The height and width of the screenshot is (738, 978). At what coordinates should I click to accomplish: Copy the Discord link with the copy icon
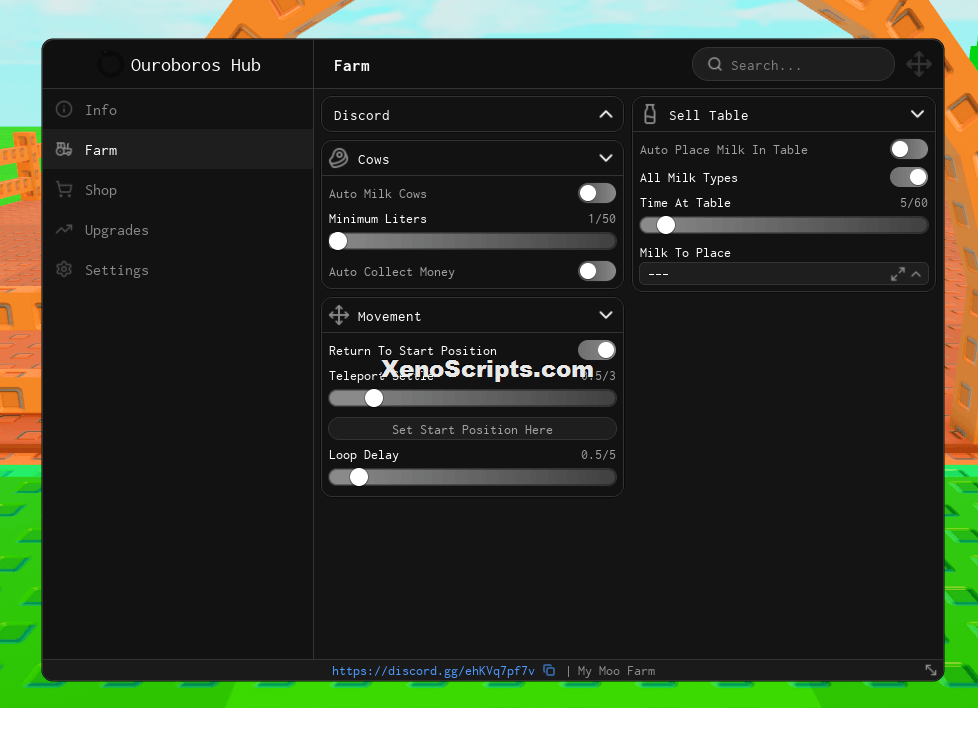[x=549, y=670]
